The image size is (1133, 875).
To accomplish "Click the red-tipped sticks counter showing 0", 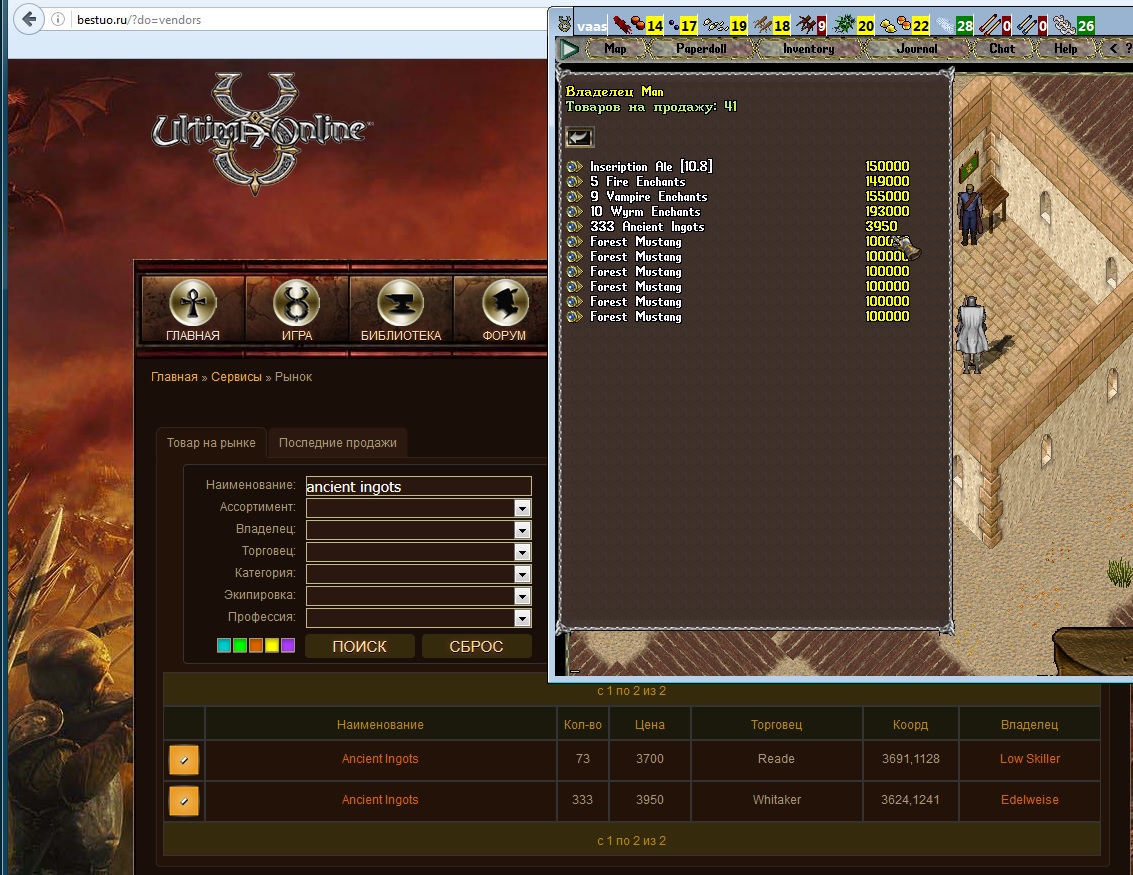I will pyautogui.click(x=995, y=26).
